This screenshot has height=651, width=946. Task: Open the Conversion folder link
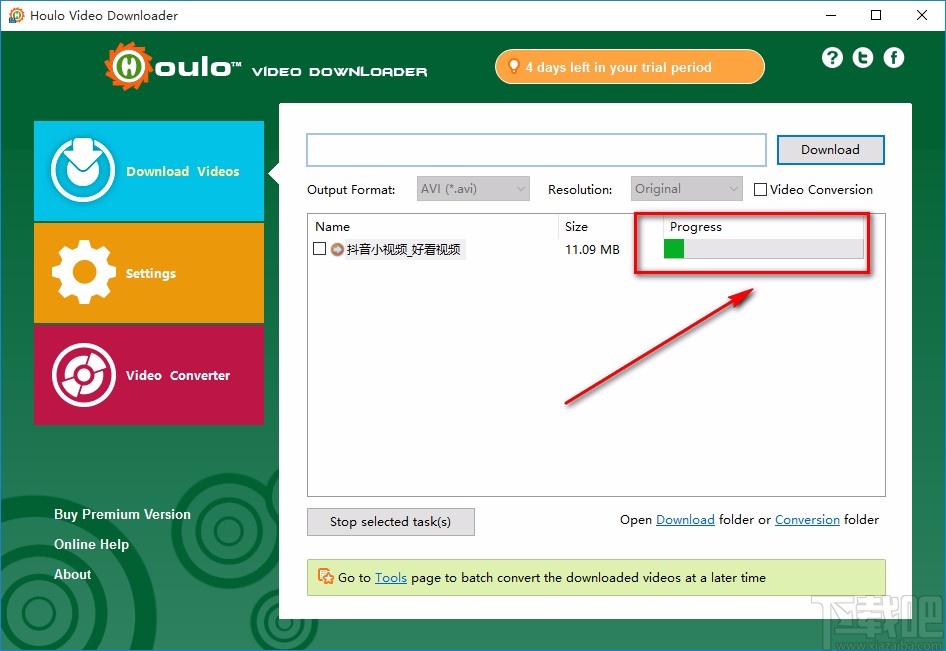(x=807, y=519)
